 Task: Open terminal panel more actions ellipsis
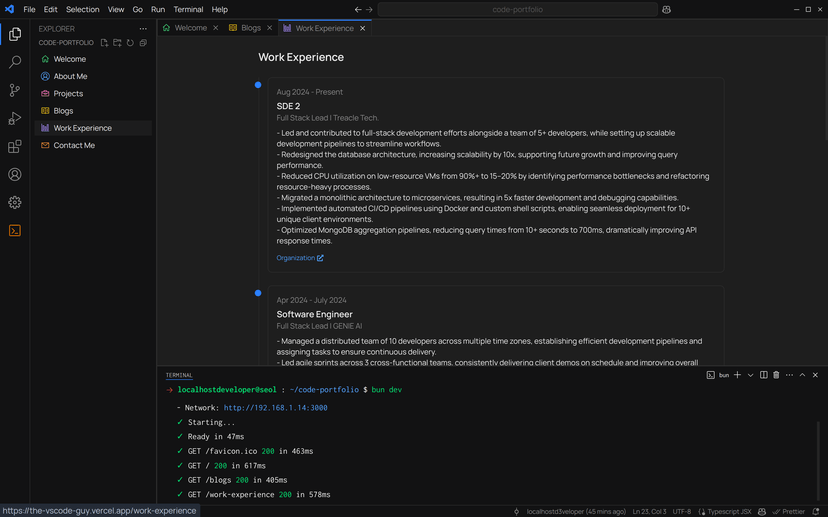(789, 375)
